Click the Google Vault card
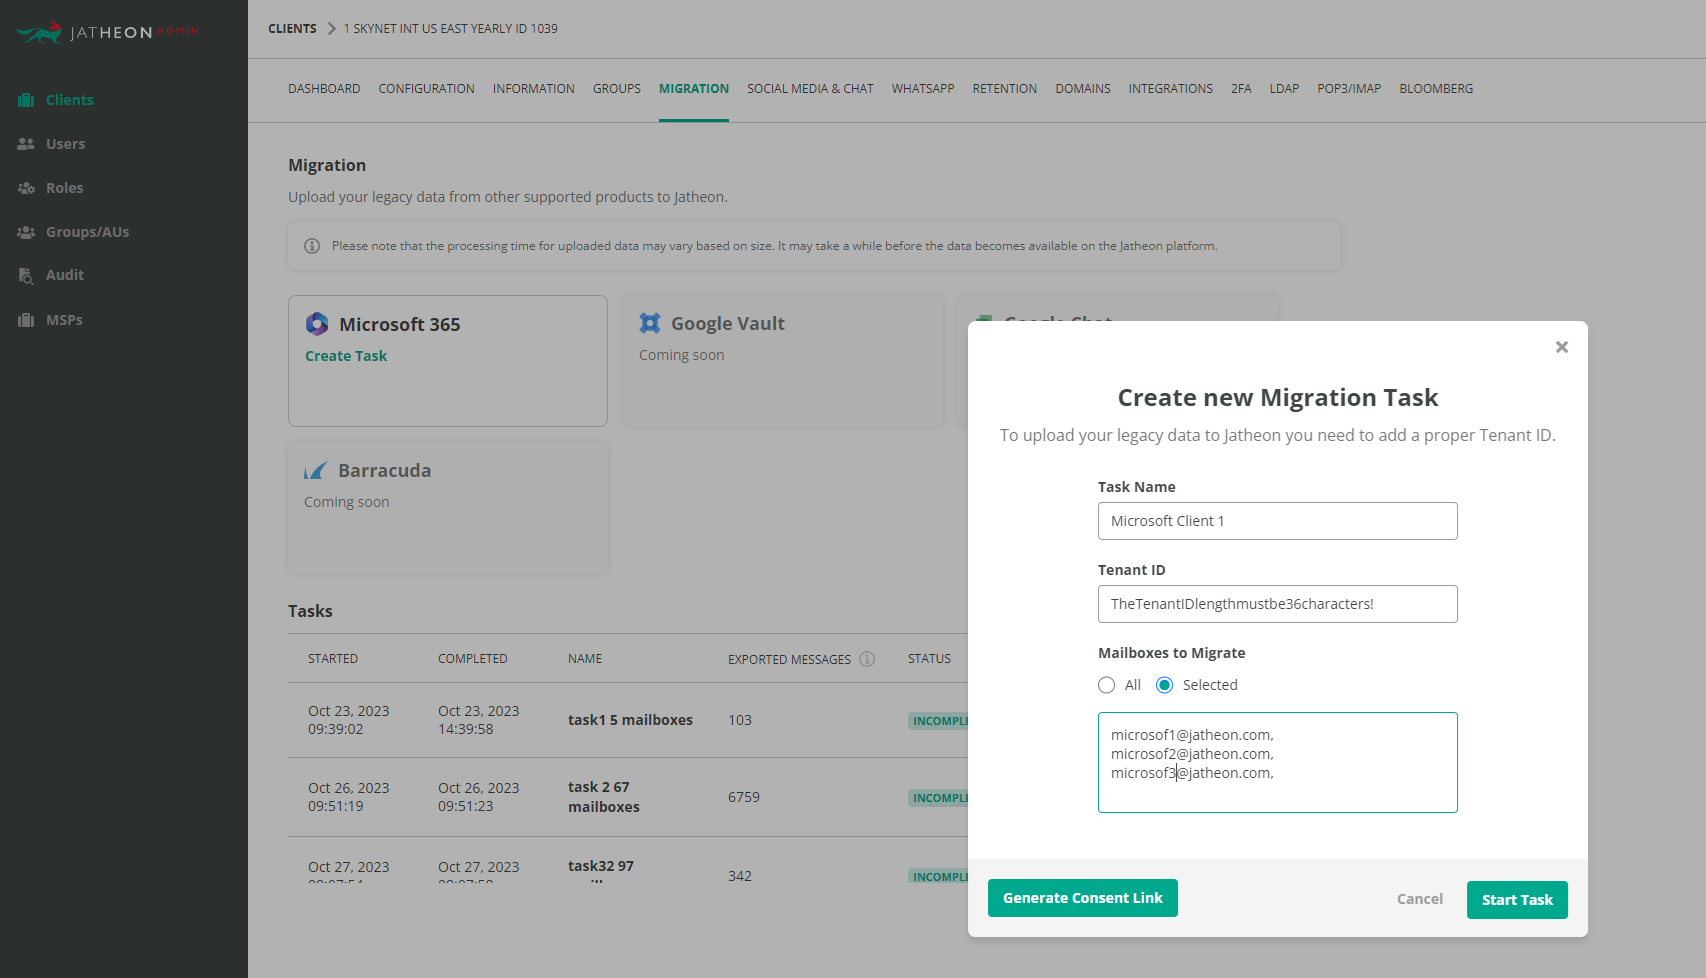1706x978 pixels. (783, 361)
